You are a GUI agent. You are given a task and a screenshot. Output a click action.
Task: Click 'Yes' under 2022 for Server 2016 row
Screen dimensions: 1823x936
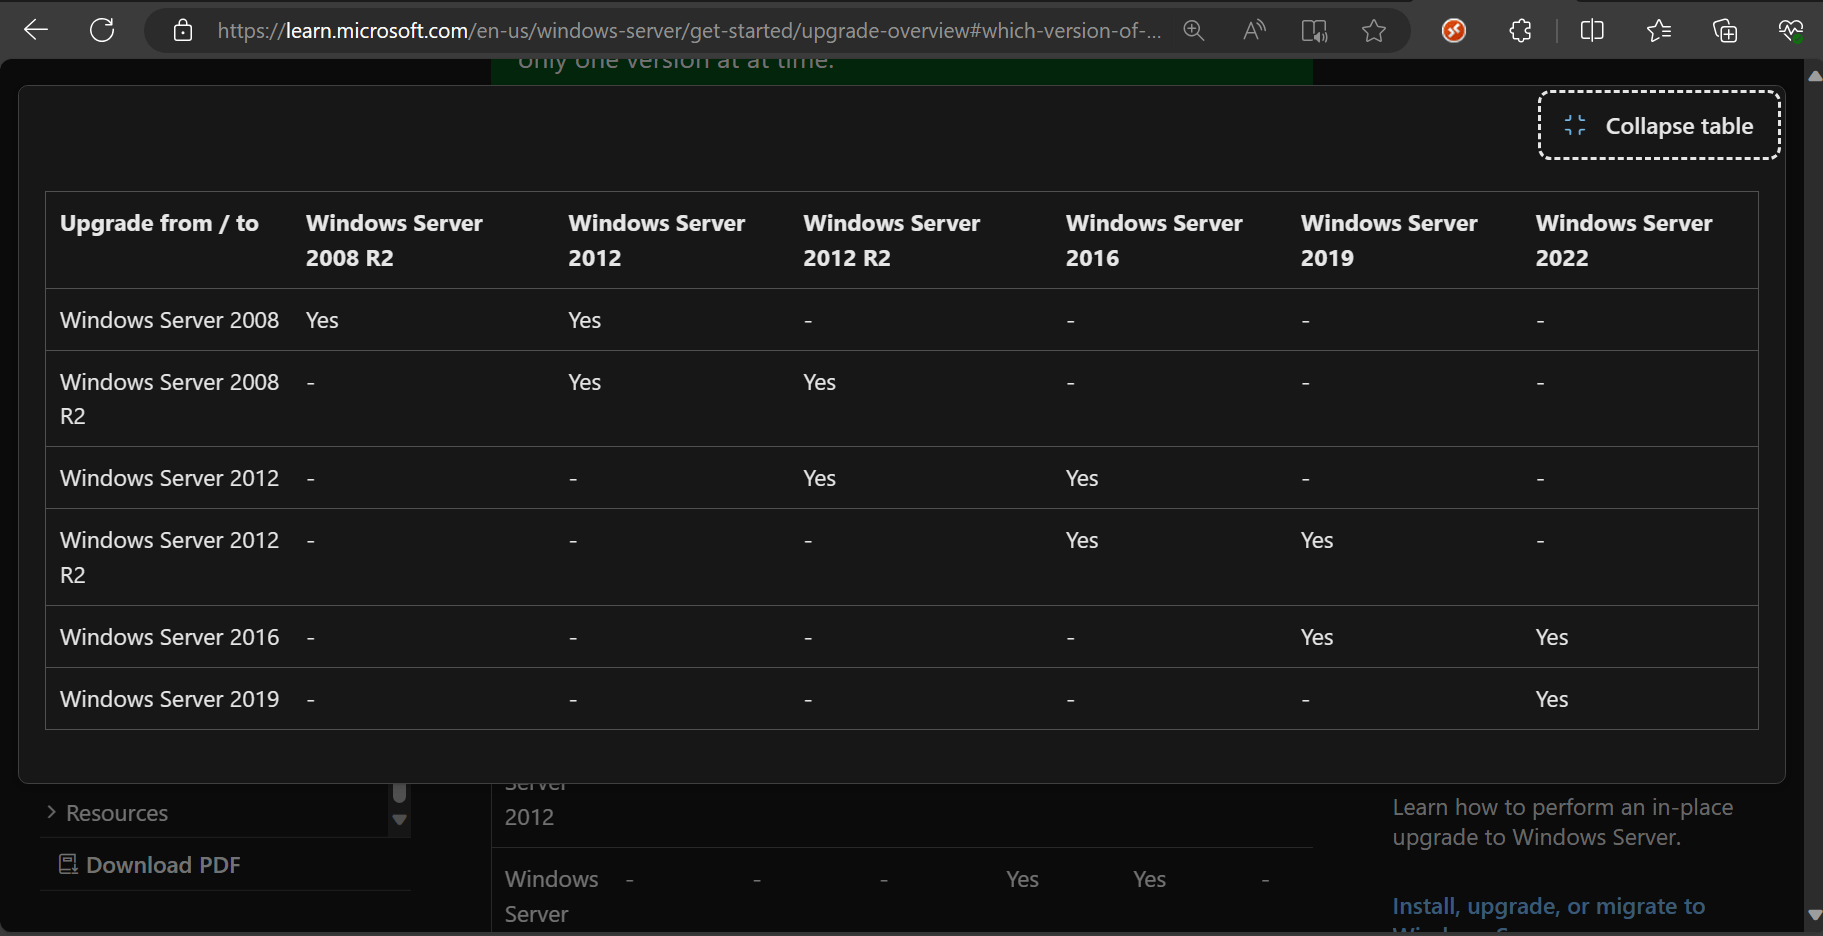1552,637
